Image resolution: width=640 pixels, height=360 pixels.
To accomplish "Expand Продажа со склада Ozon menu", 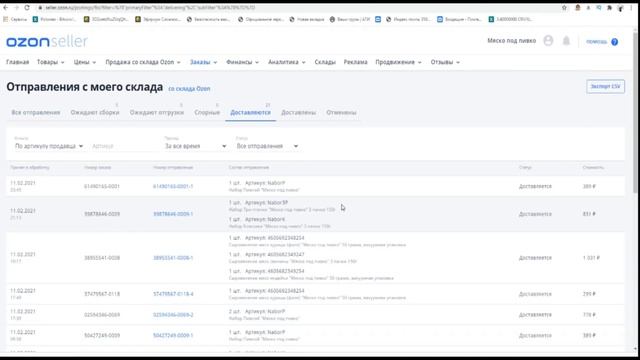I will point(143,62).
